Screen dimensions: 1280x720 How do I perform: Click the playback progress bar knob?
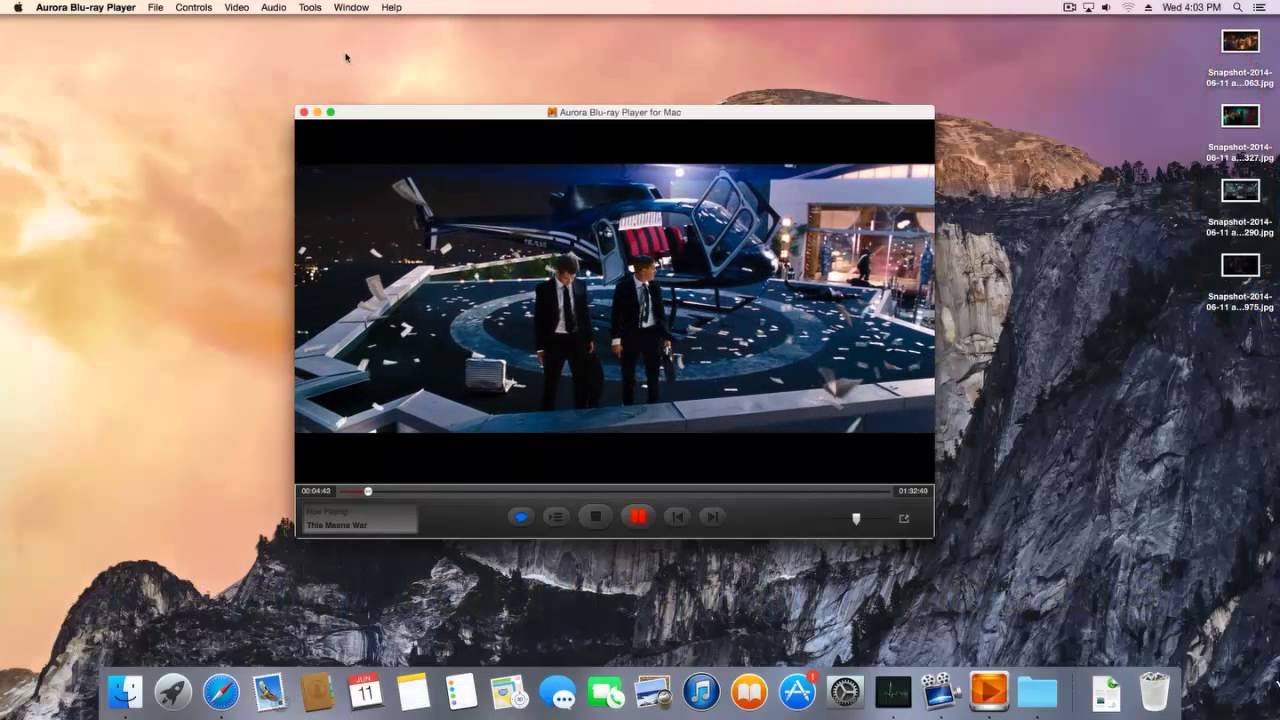pos(368,491)
